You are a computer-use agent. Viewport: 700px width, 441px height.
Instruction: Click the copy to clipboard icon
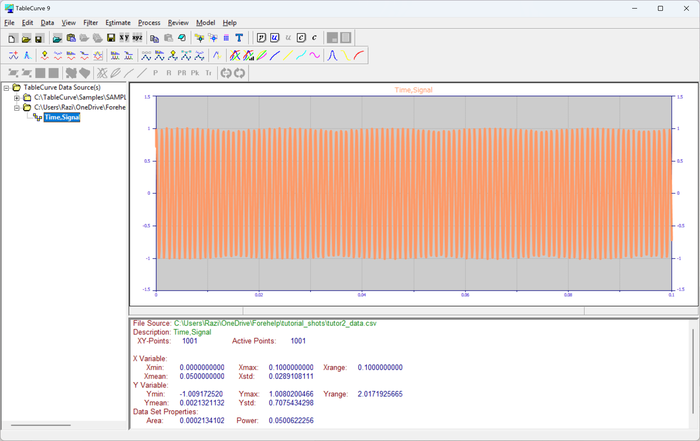154,38
